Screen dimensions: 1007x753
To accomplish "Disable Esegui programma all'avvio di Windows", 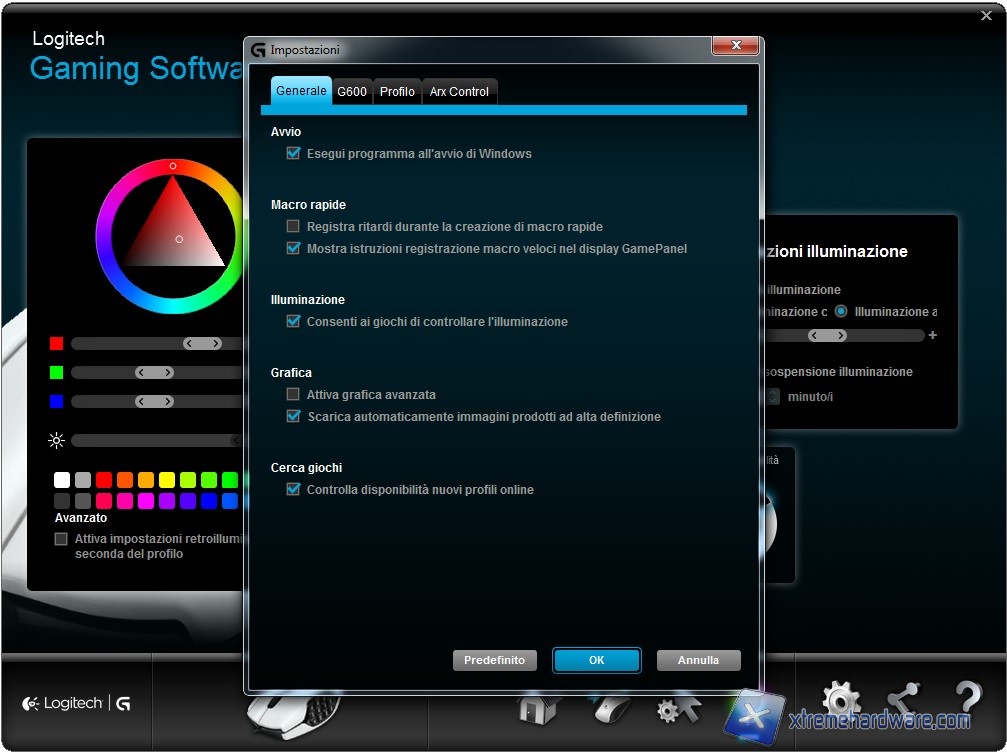I will pyautogui.click(x=293, y=154).
